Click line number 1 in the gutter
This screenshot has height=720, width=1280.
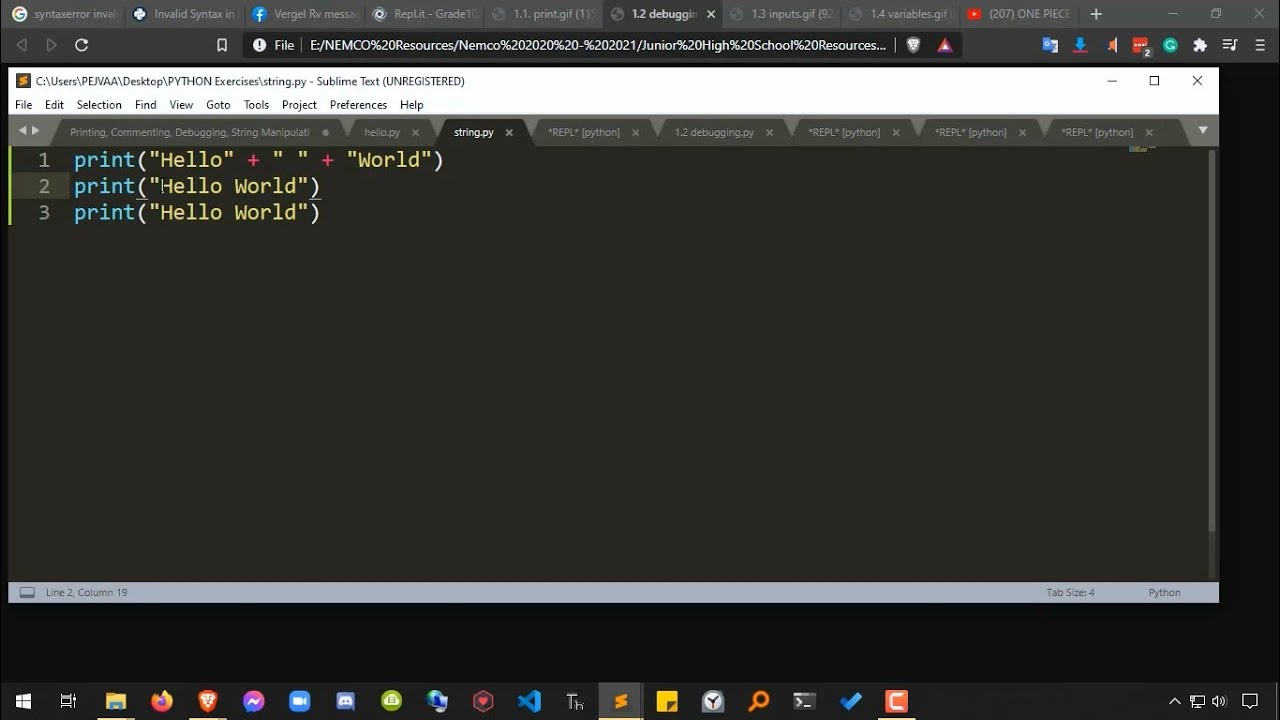[44, 160]
